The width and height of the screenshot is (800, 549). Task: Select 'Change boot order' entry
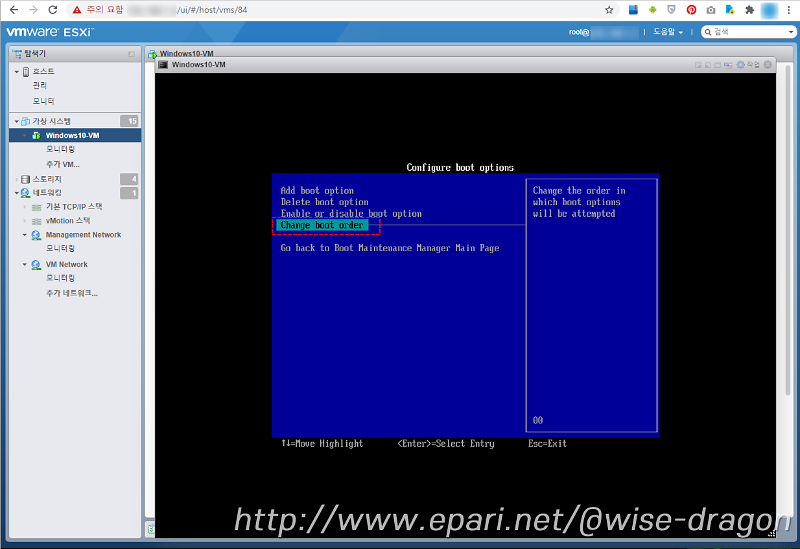(x=321, y=225)
